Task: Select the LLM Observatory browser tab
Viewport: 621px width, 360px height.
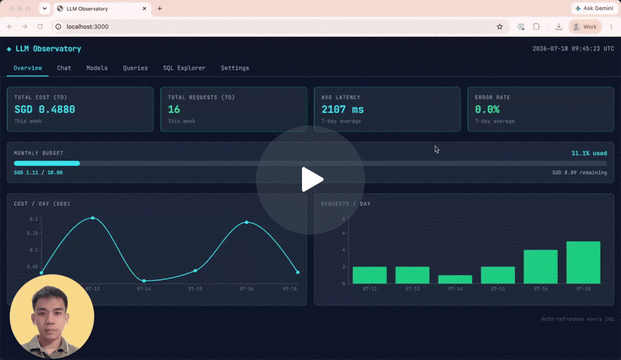Action: coord(101,9)
